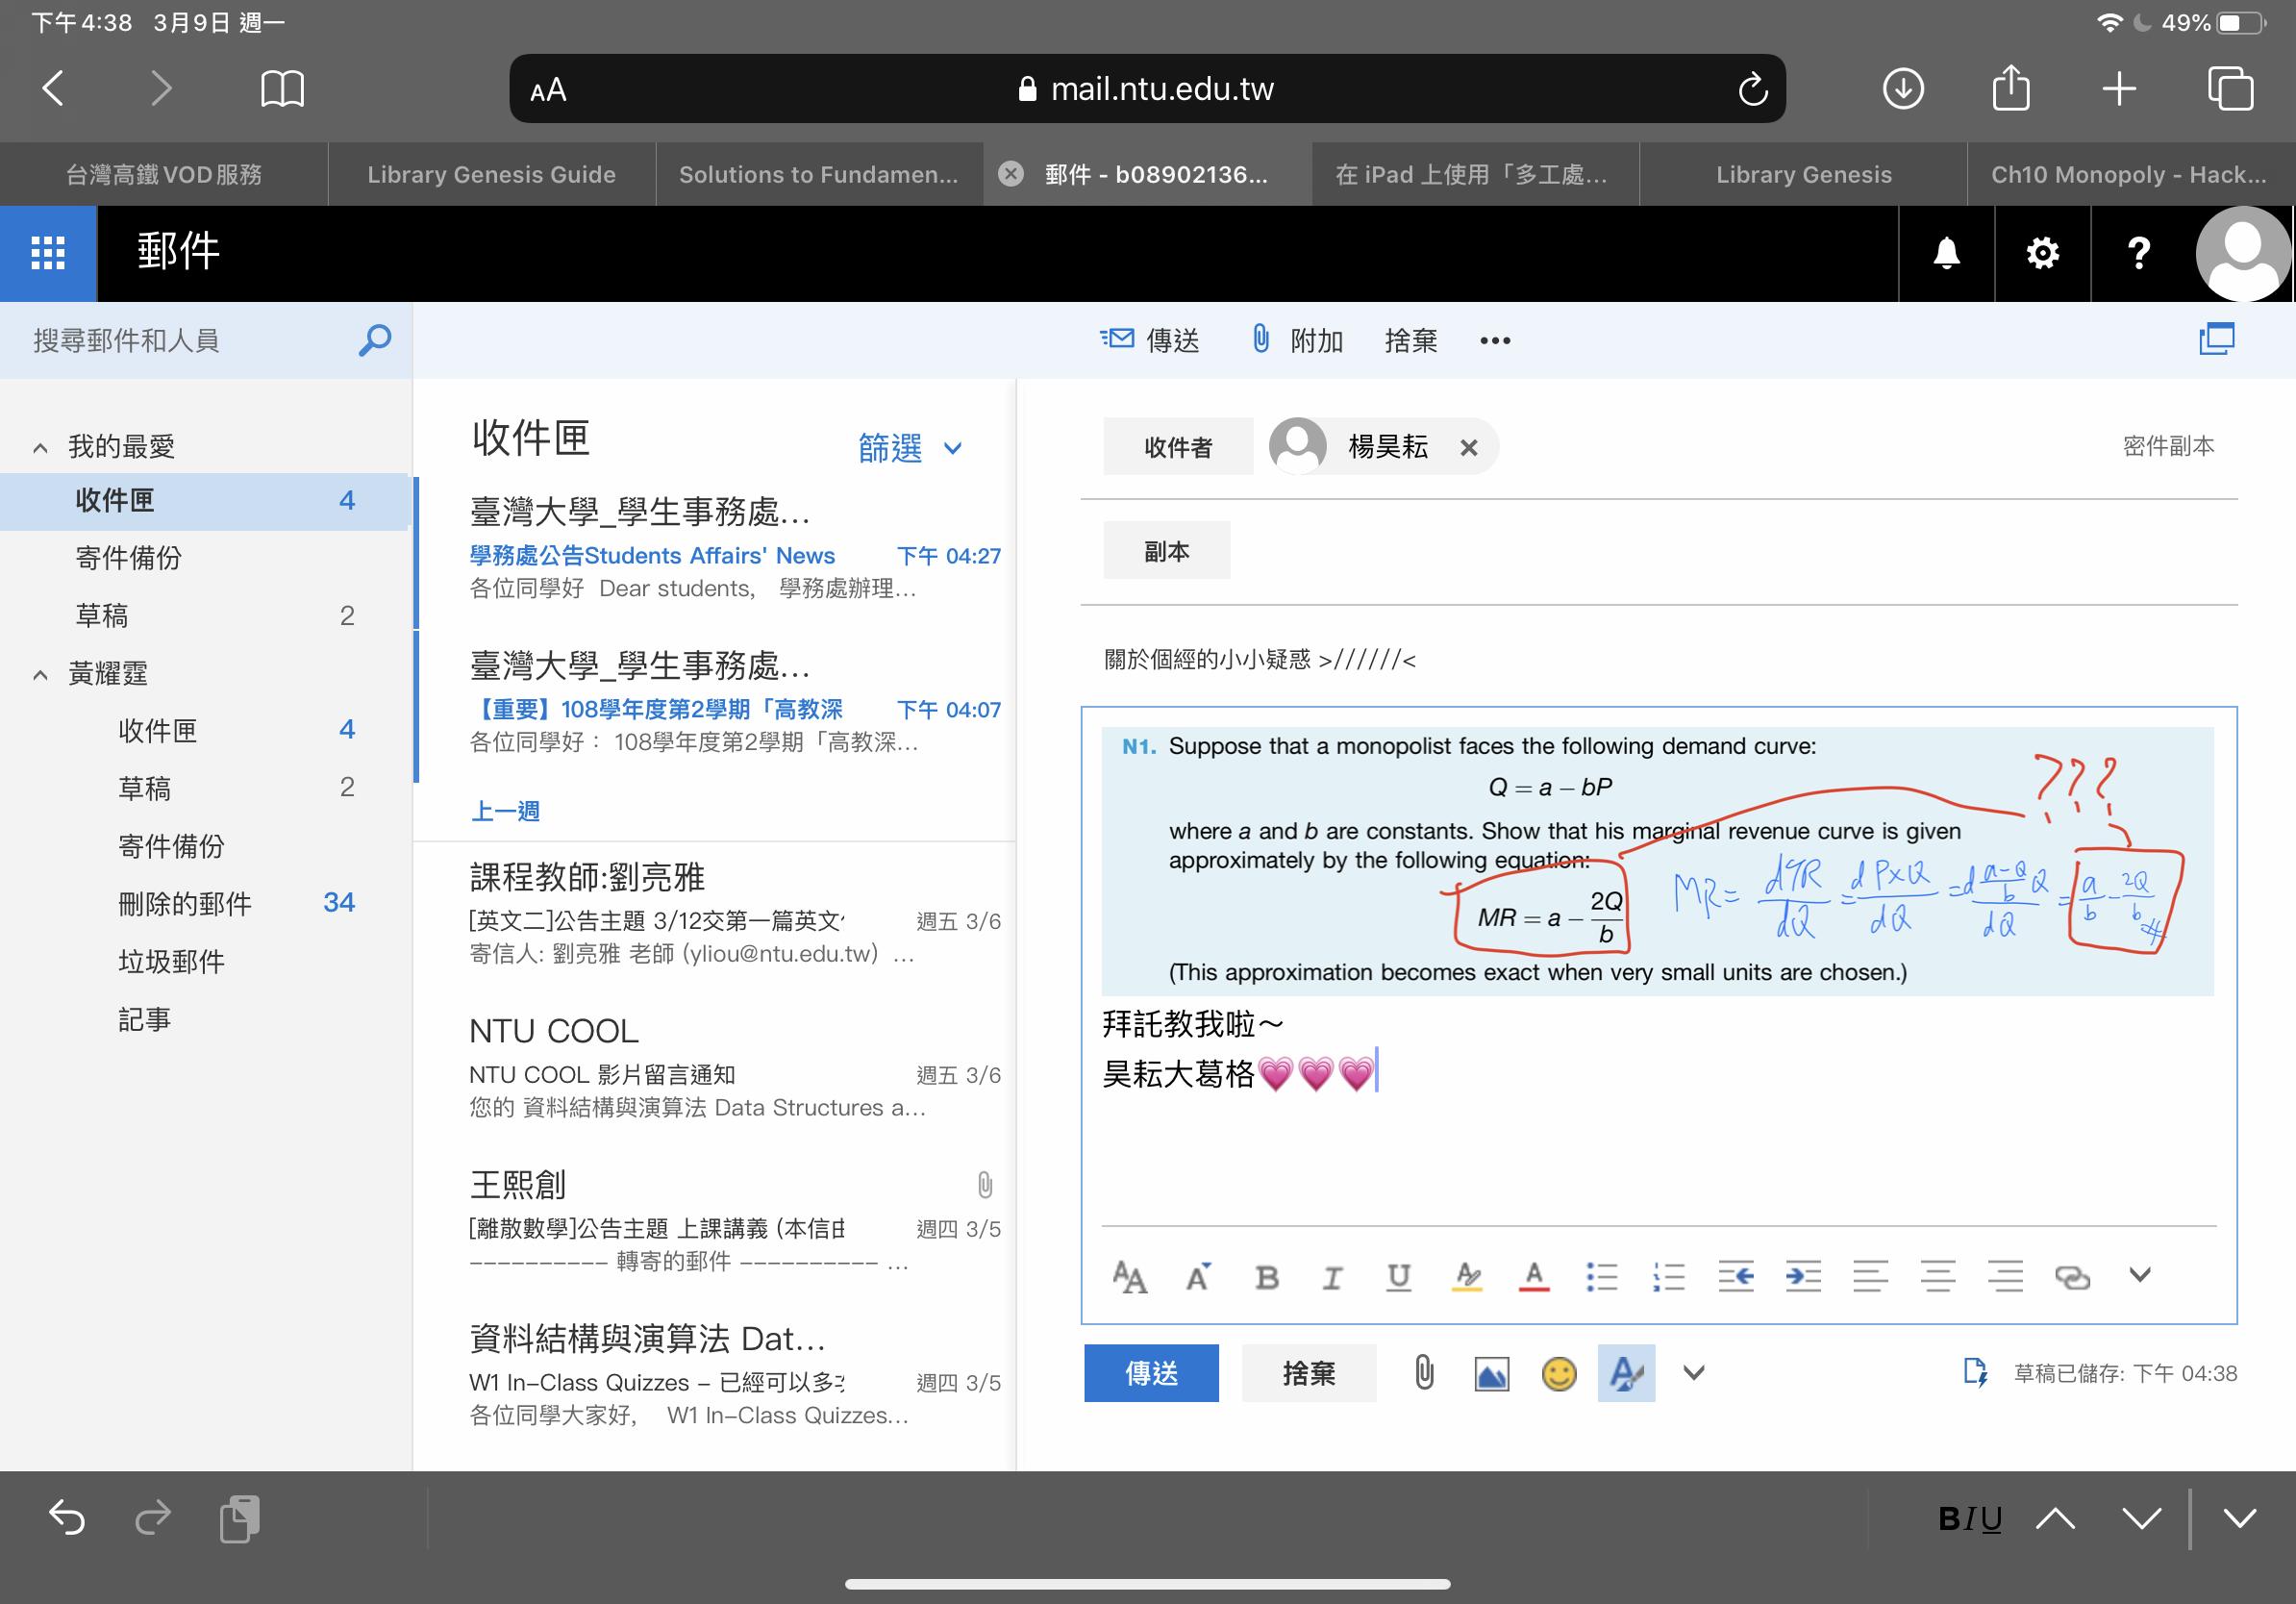This screenshot has width=2296, height=1604.
Task: Collapse the 黃耀霆 mailbox tree
Action: click(40, 674)
